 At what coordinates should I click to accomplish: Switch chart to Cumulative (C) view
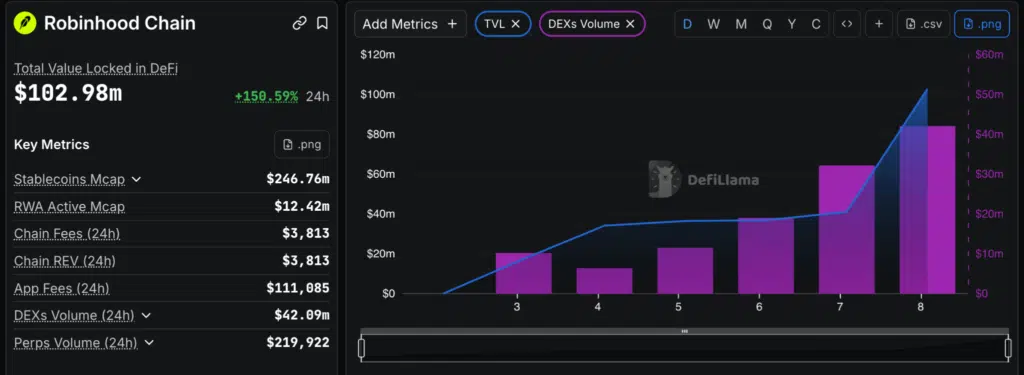point(816,24)
